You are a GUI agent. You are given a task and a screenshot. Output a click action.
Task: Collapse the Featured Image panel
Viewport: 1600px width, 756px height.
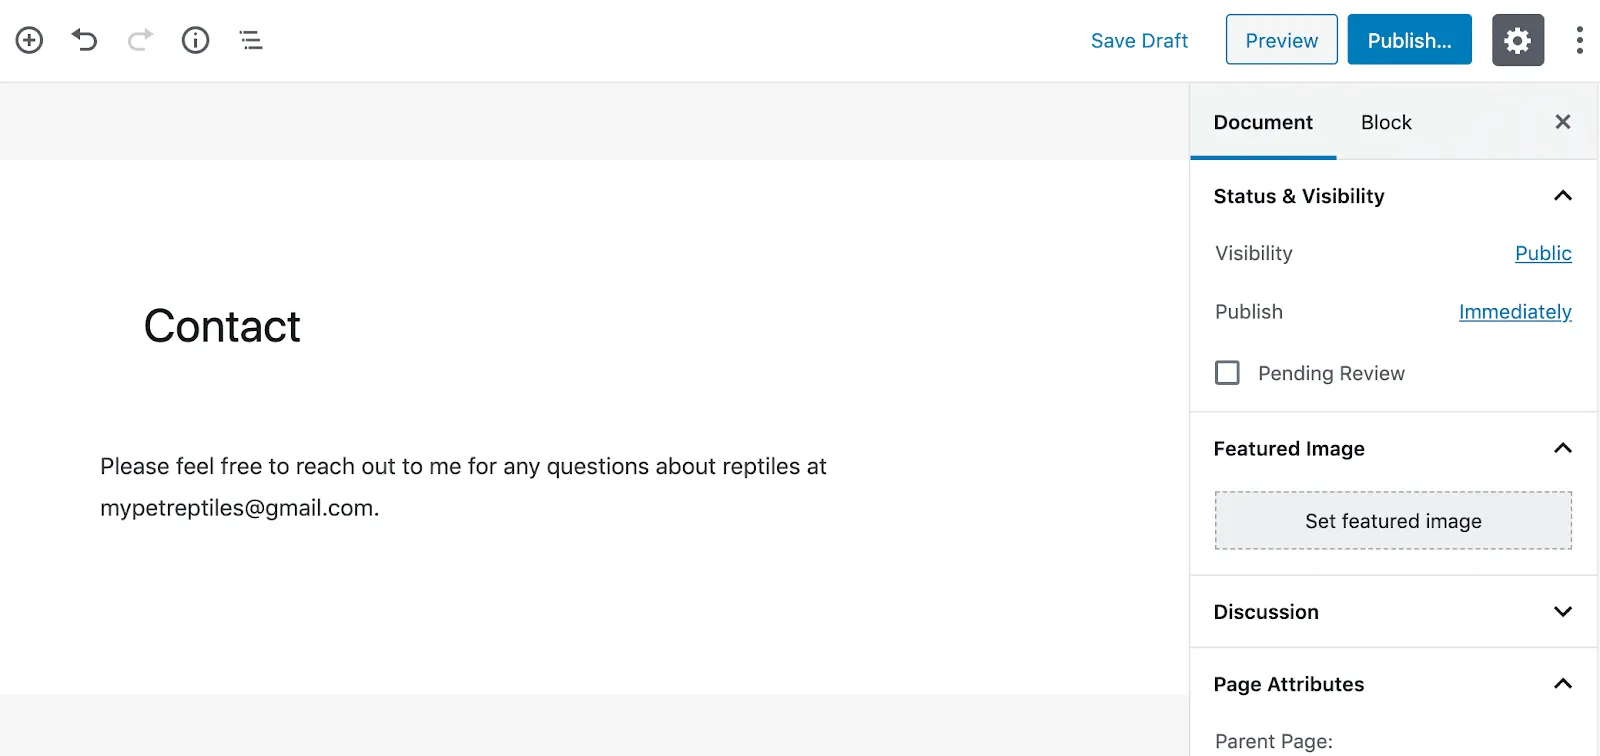(1563, 448)
